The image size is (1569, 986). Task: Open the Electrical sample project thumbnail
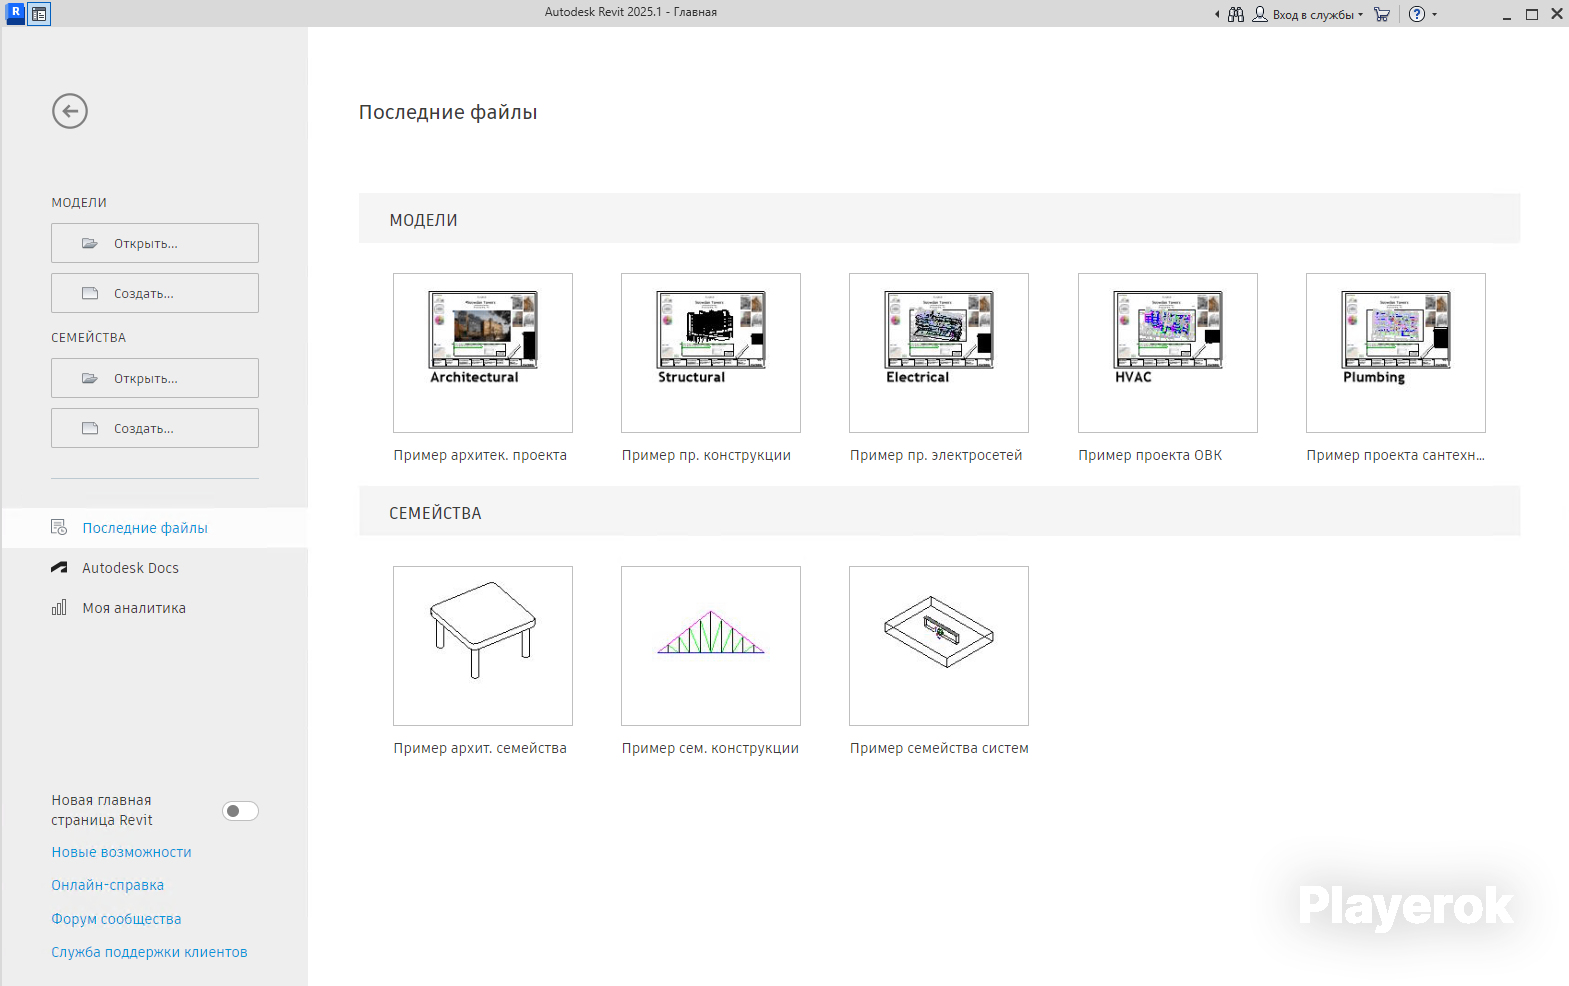point(939,353)
